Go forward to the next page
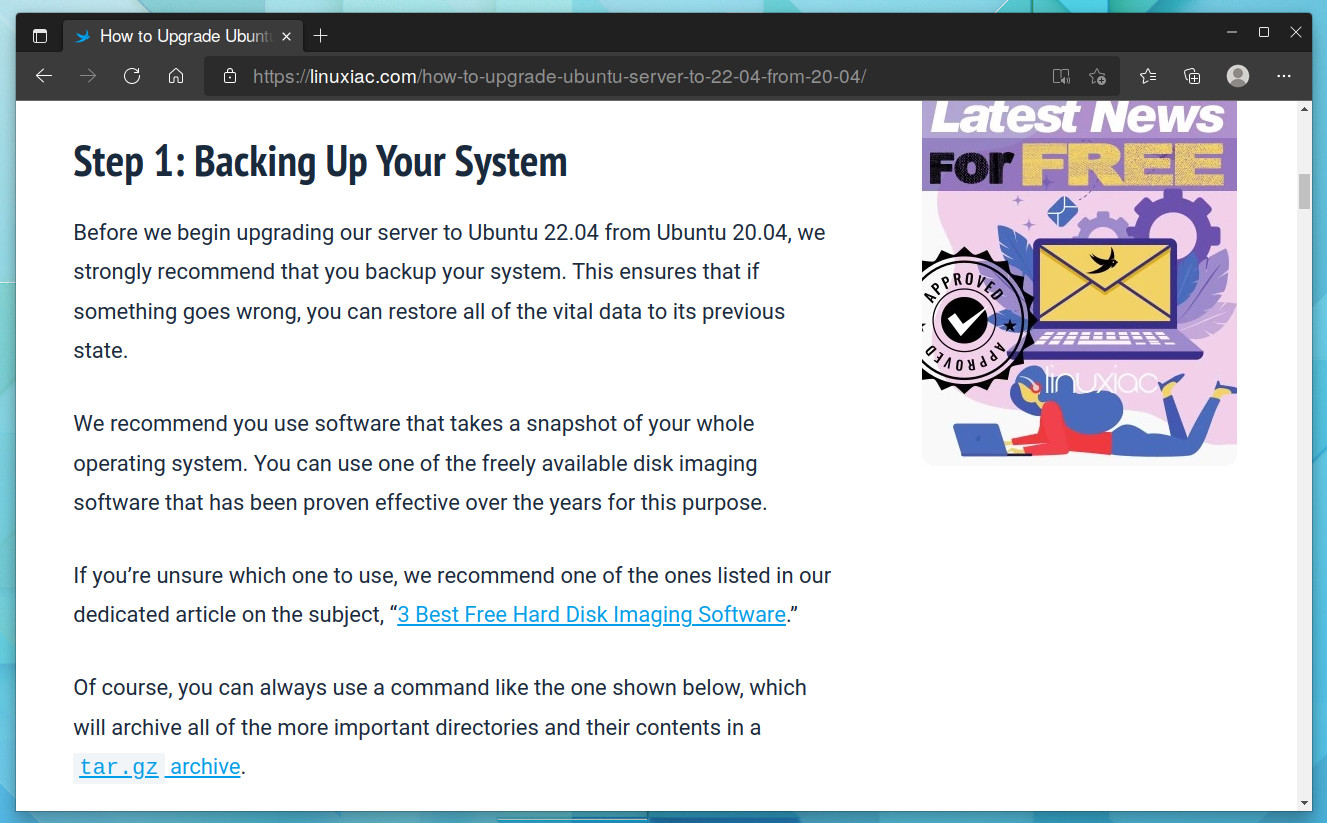Image resolution: width=1327 pixels, height=823 pixels. 88,76
